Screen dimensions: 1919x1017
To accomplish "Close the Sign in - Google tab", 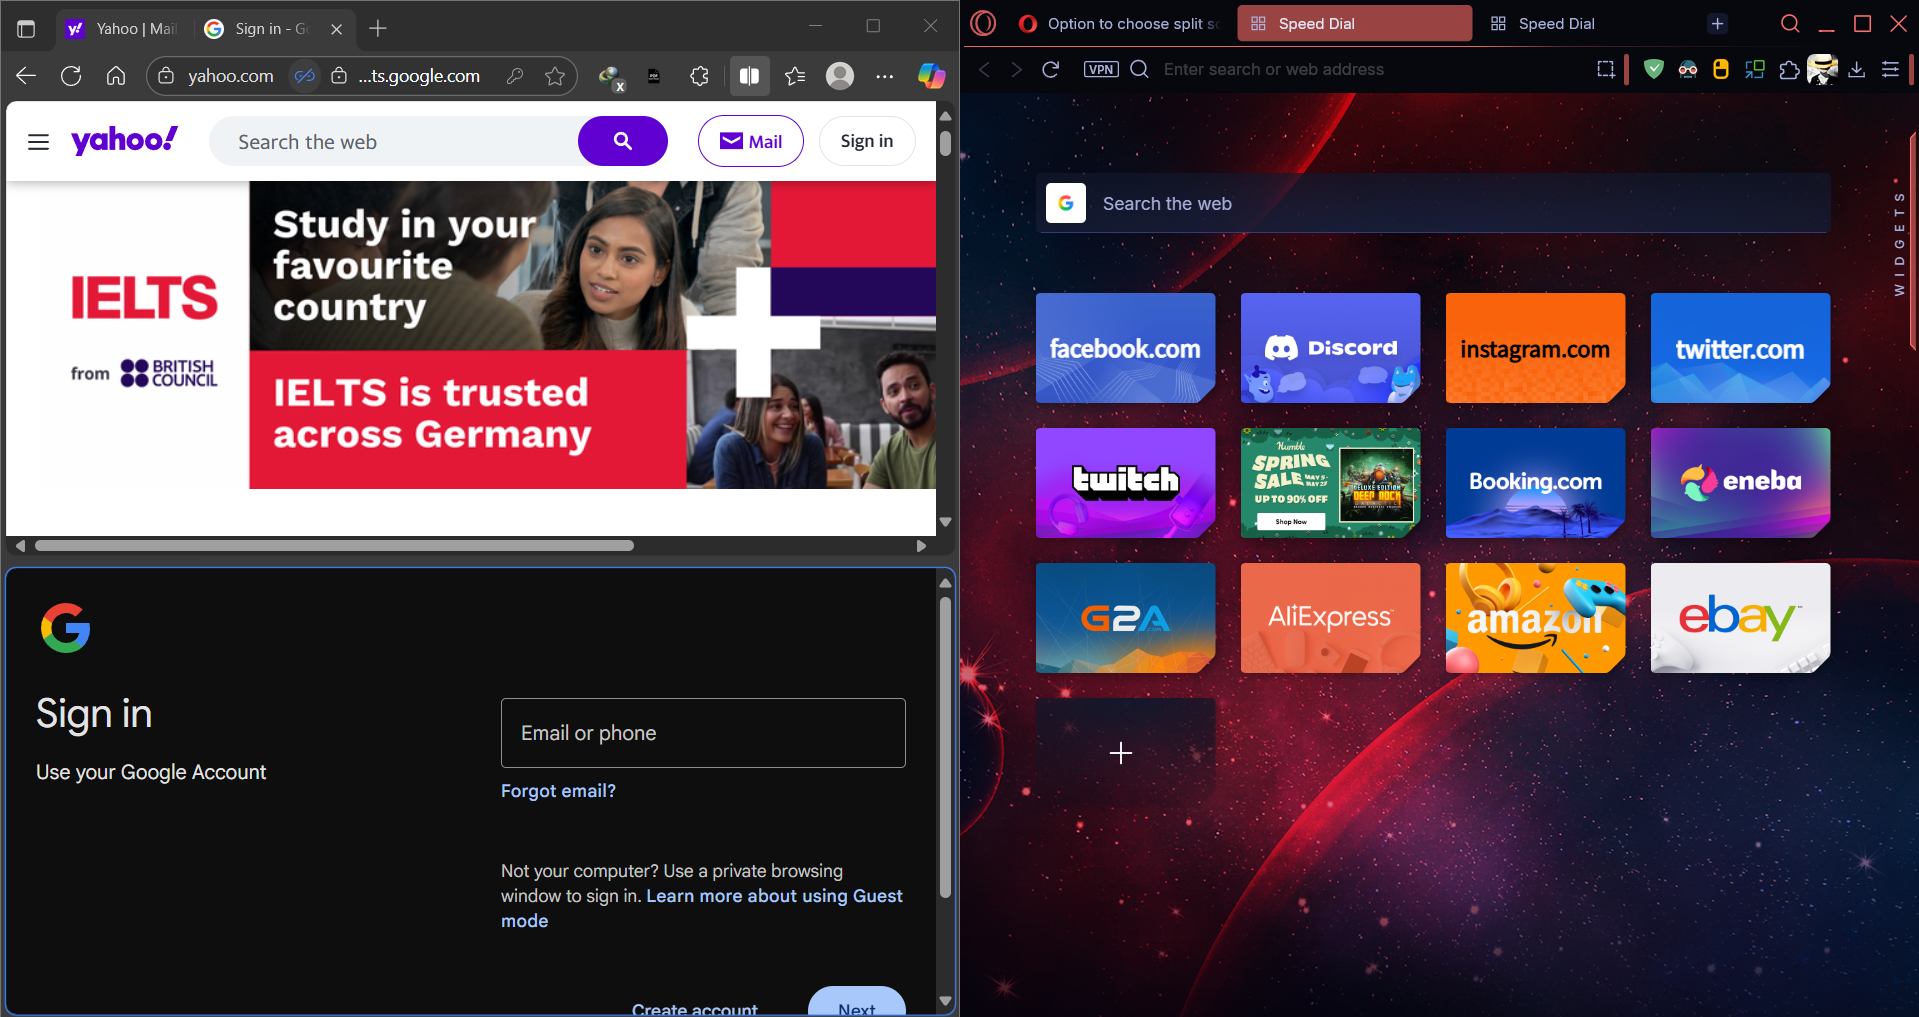I will pos(336,29).
